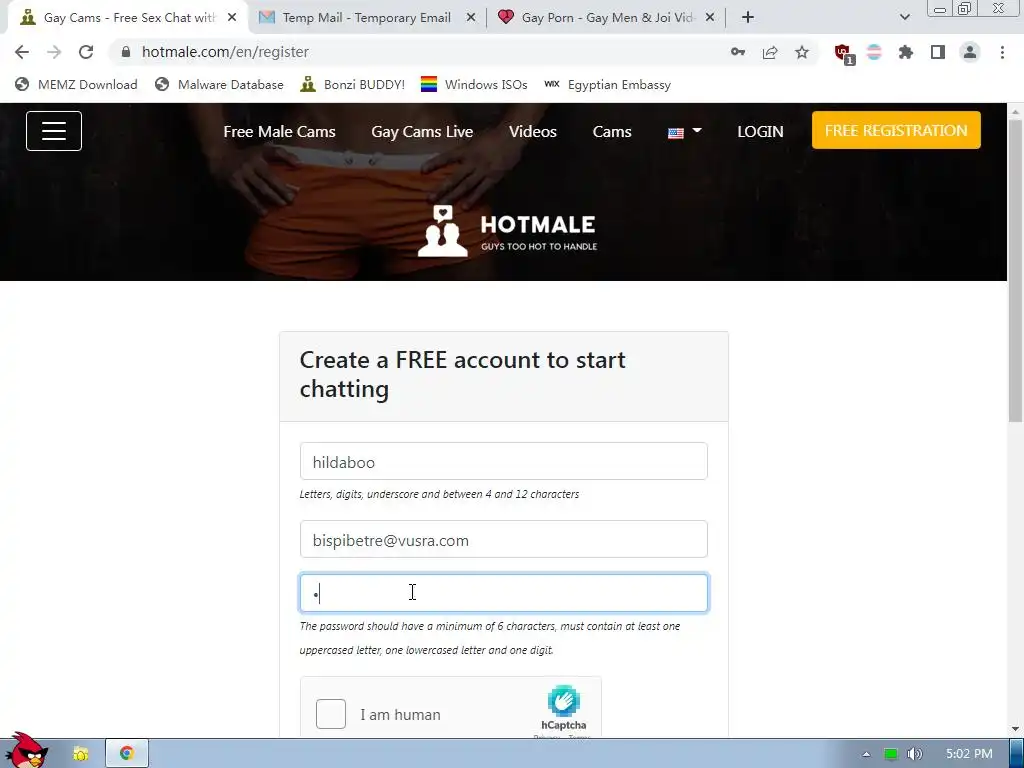Open the Extensions puzzle piece menu

[906, 52]
